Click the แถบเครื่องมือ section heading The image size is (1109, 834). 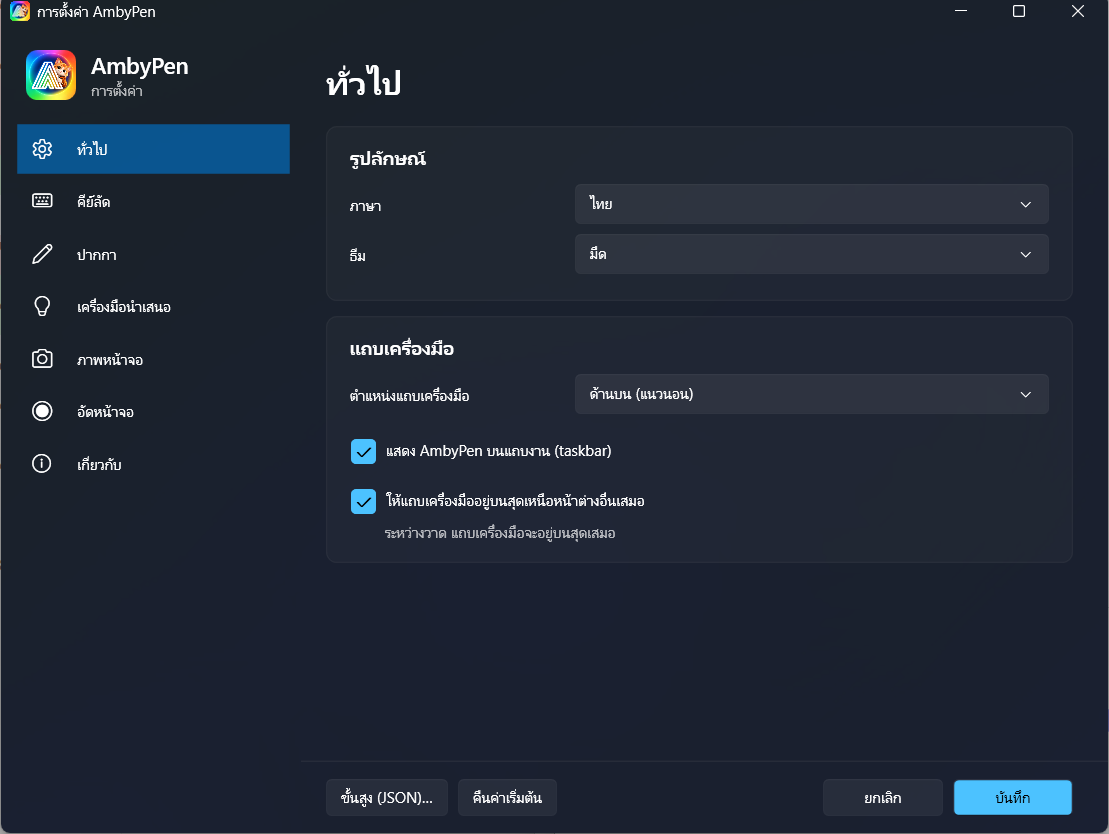pos(402,349)
